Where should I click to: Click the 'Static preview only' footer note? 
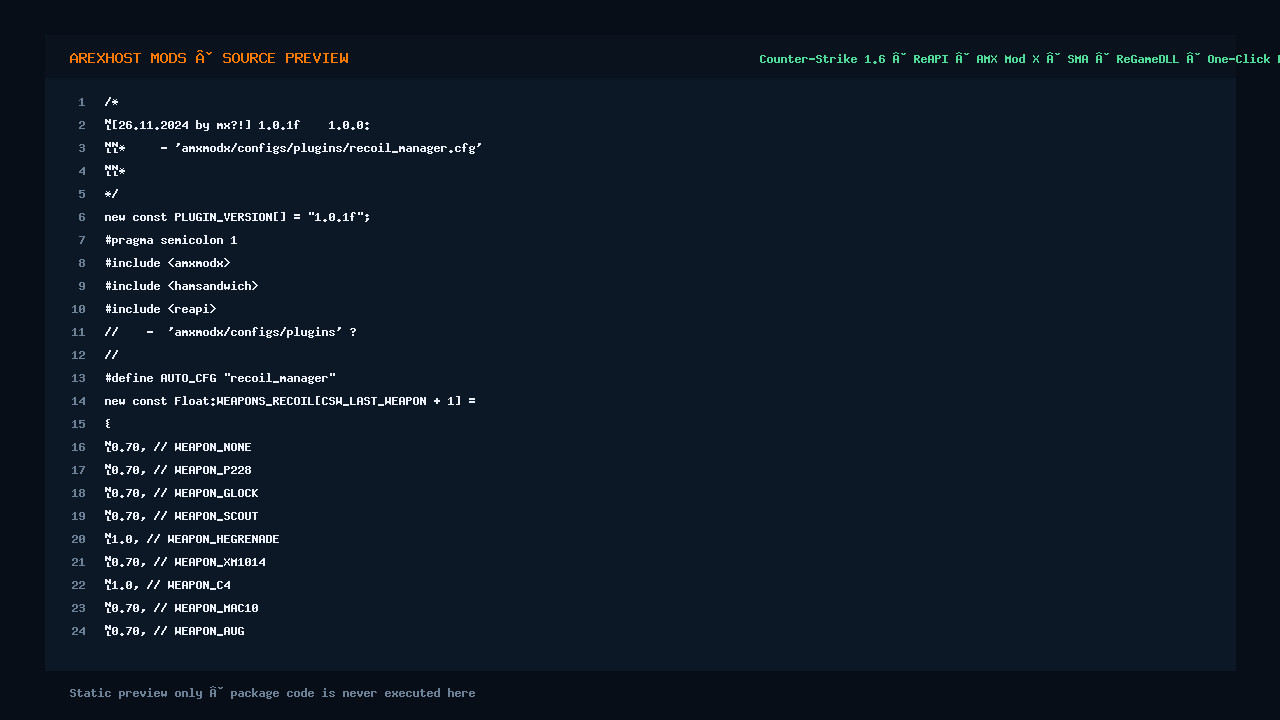pyautogui.click(x=272, y=693)
